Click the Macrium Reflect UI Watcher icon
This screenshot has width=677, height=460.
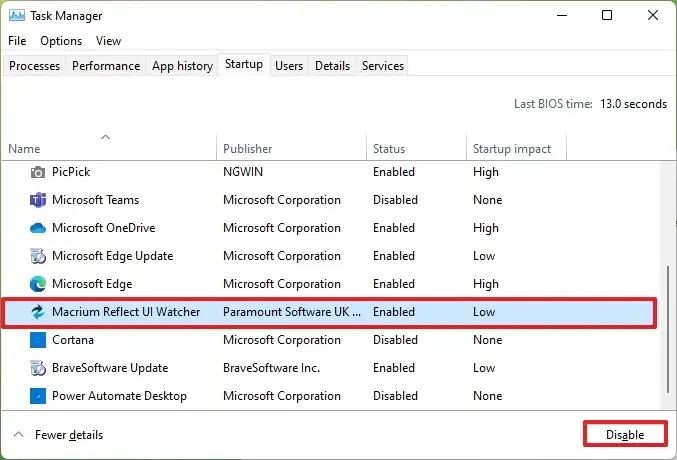coord(38,312)
